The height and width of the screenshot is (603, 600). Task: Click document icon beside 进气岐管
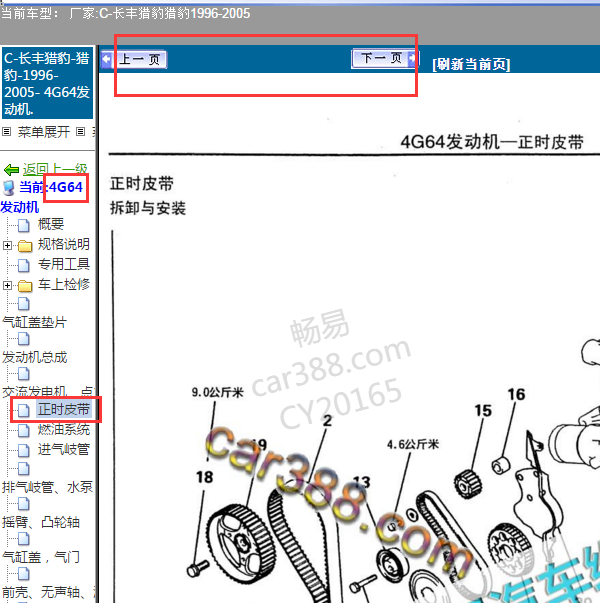pos(24,450)
